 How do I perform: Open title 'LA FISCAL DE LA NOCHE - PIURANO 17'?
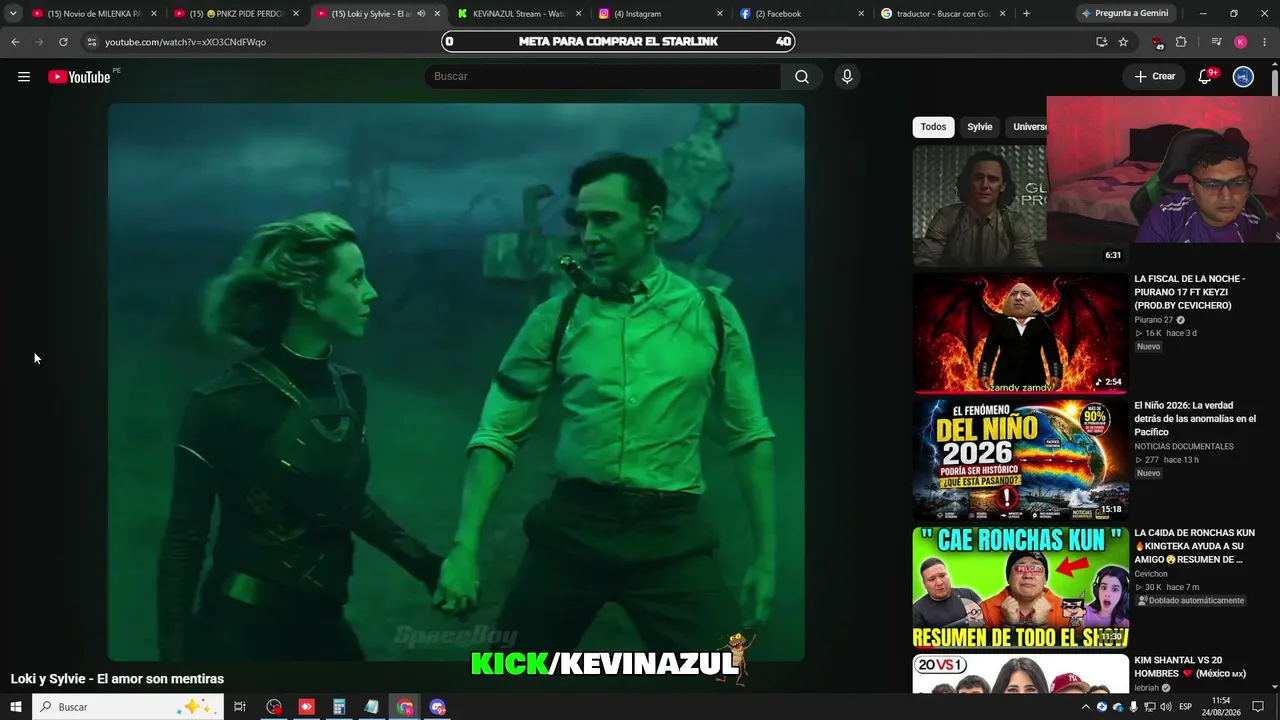click(1190, 292)
